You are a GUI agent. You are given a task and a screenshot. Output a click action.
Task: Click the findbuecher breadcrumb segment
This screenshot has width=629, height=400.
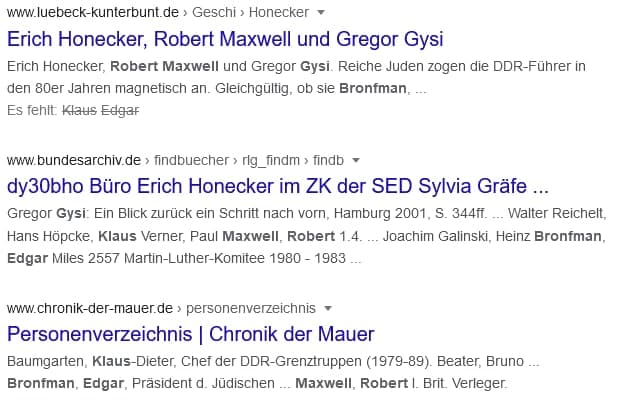(x=191, y=160)
